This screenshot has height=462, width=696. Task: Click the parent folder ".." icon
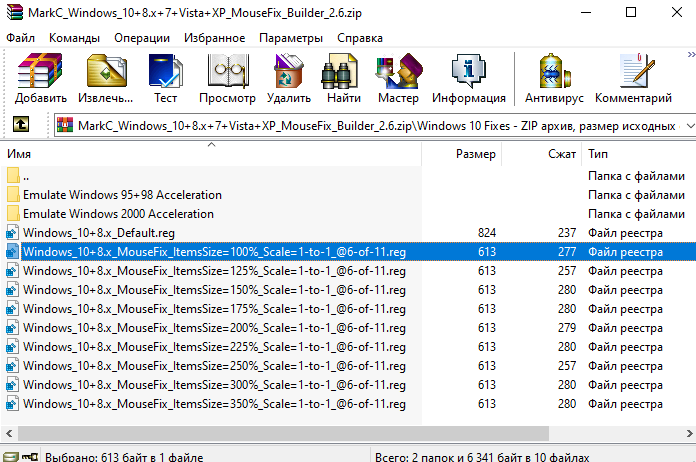[x=13, y=175]
